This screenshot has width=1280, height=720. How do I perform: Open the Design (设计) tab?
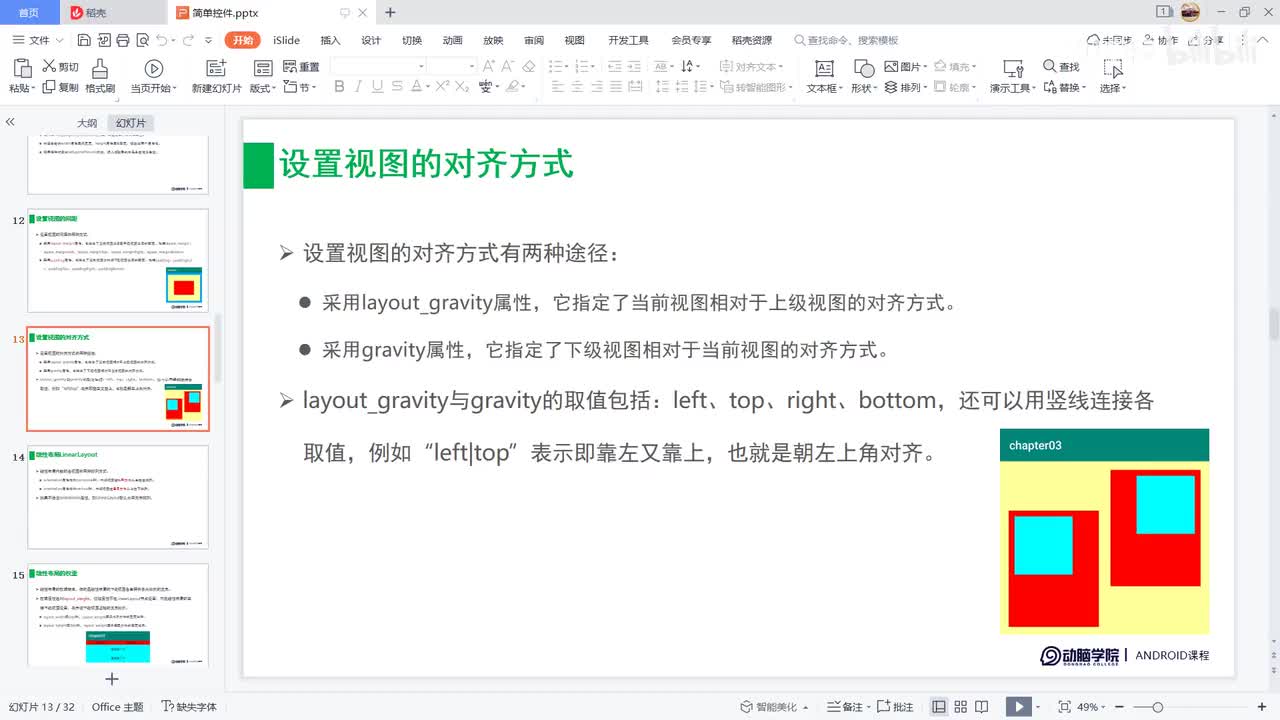(x=371, y=40)
